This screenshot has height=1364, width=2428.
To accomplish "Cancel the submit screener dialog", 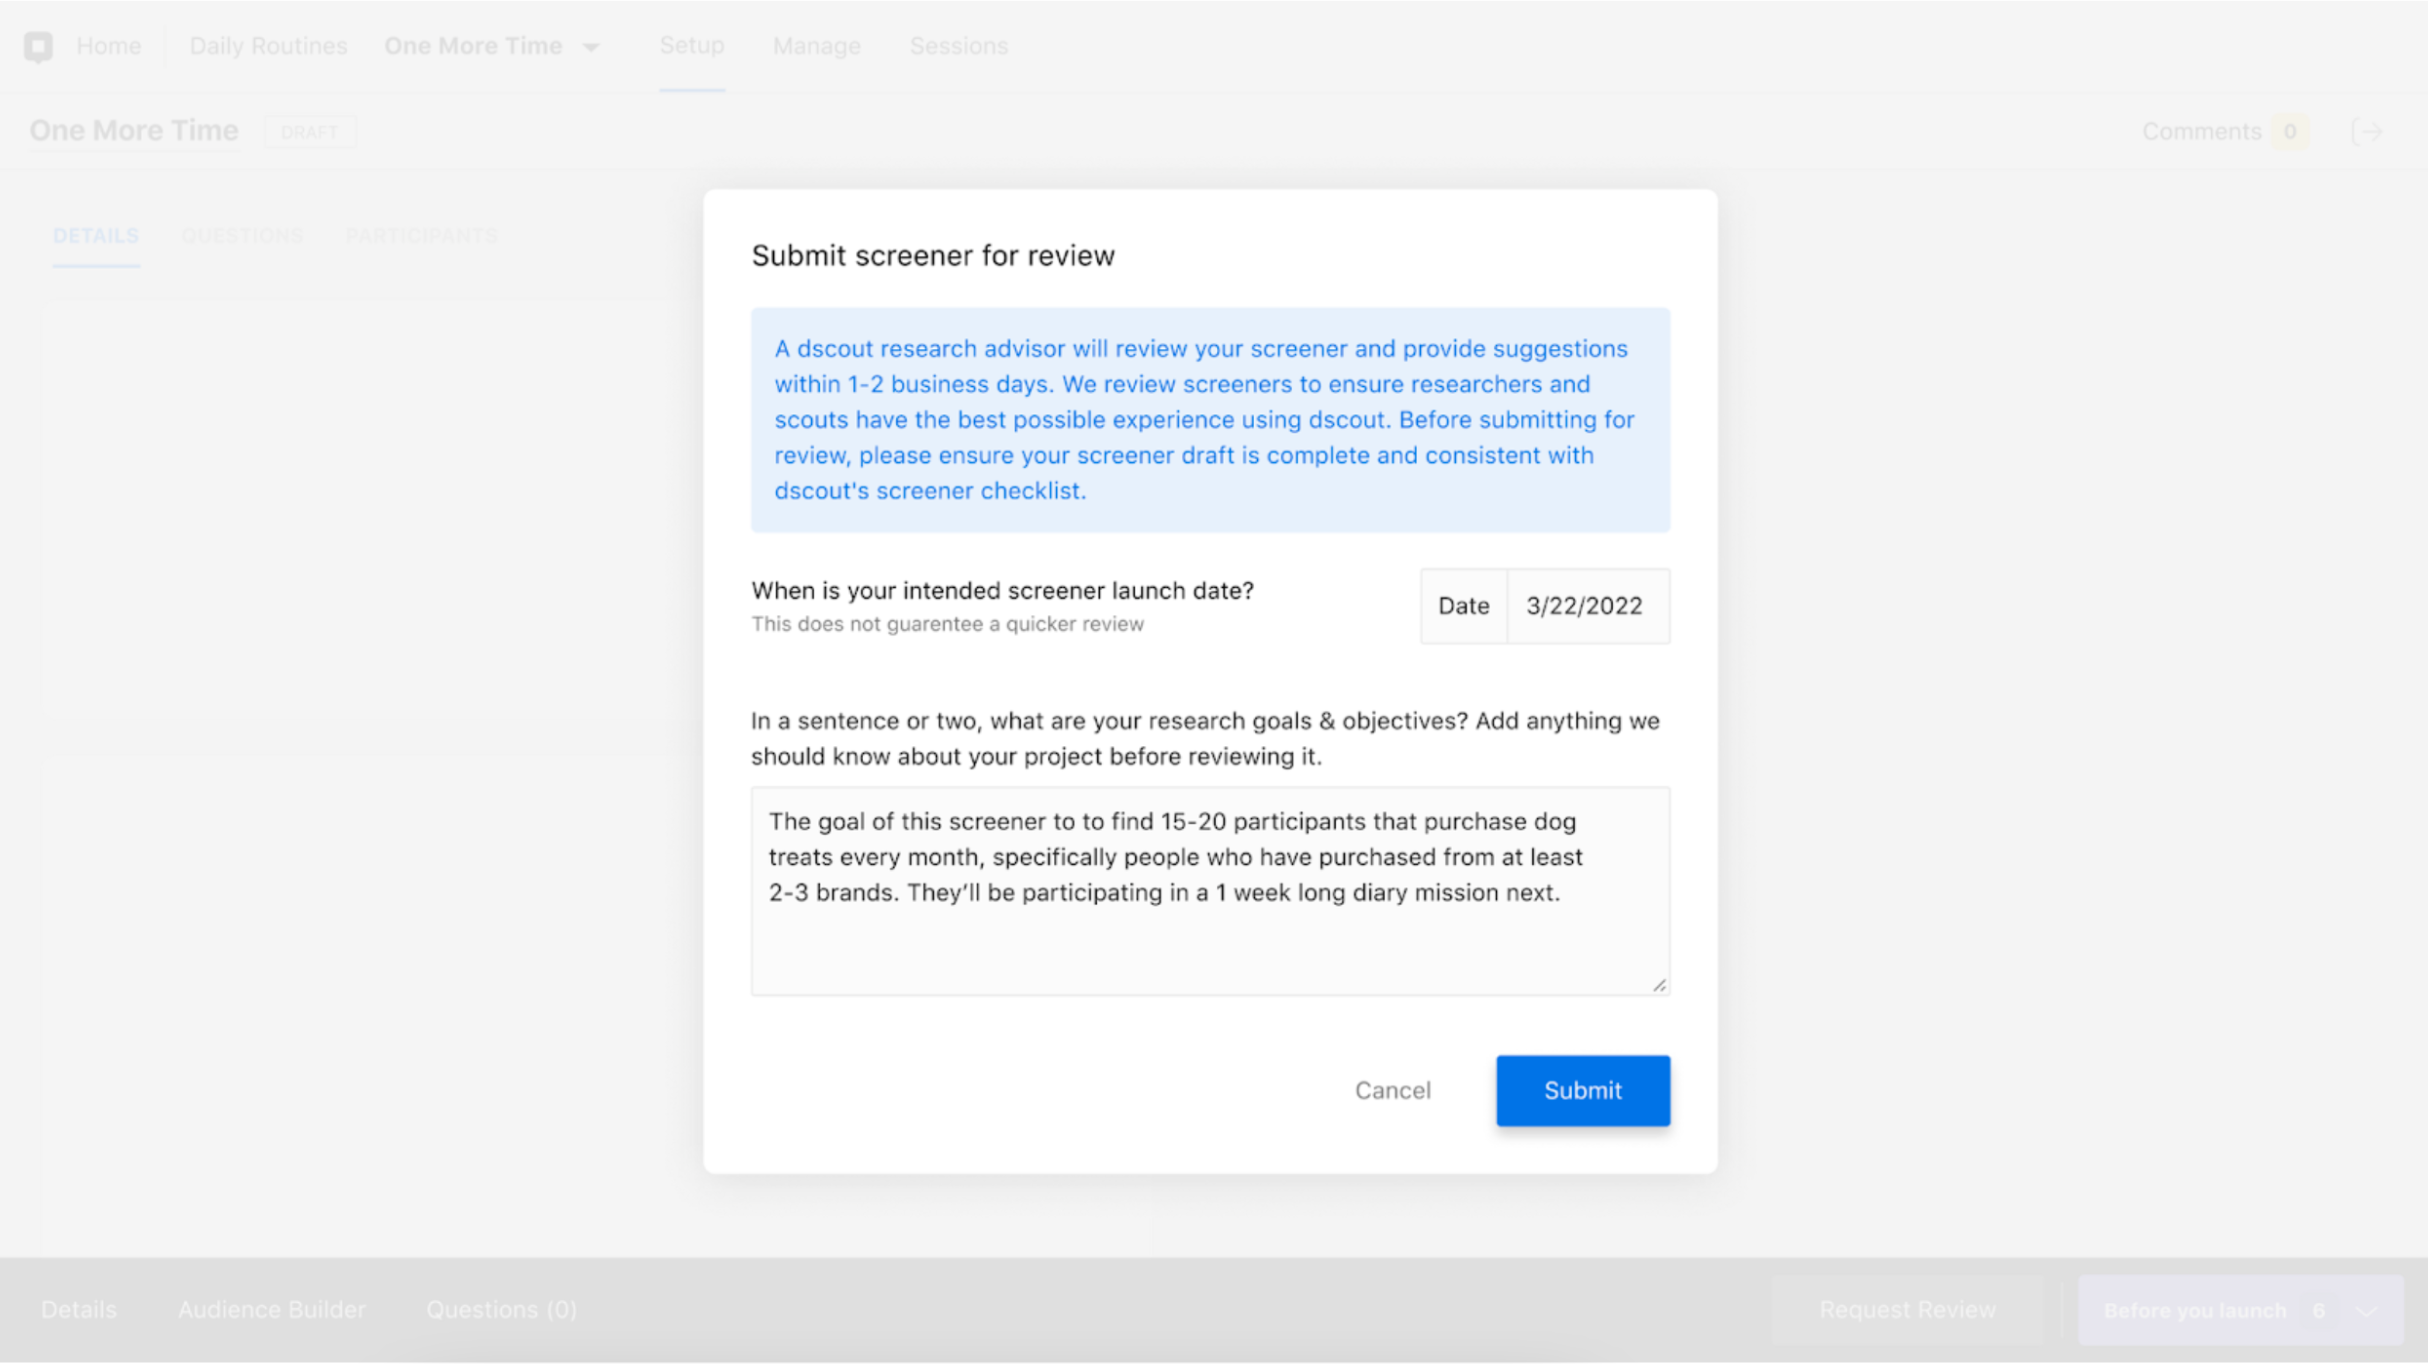I will click(x=1392, y=1090).
